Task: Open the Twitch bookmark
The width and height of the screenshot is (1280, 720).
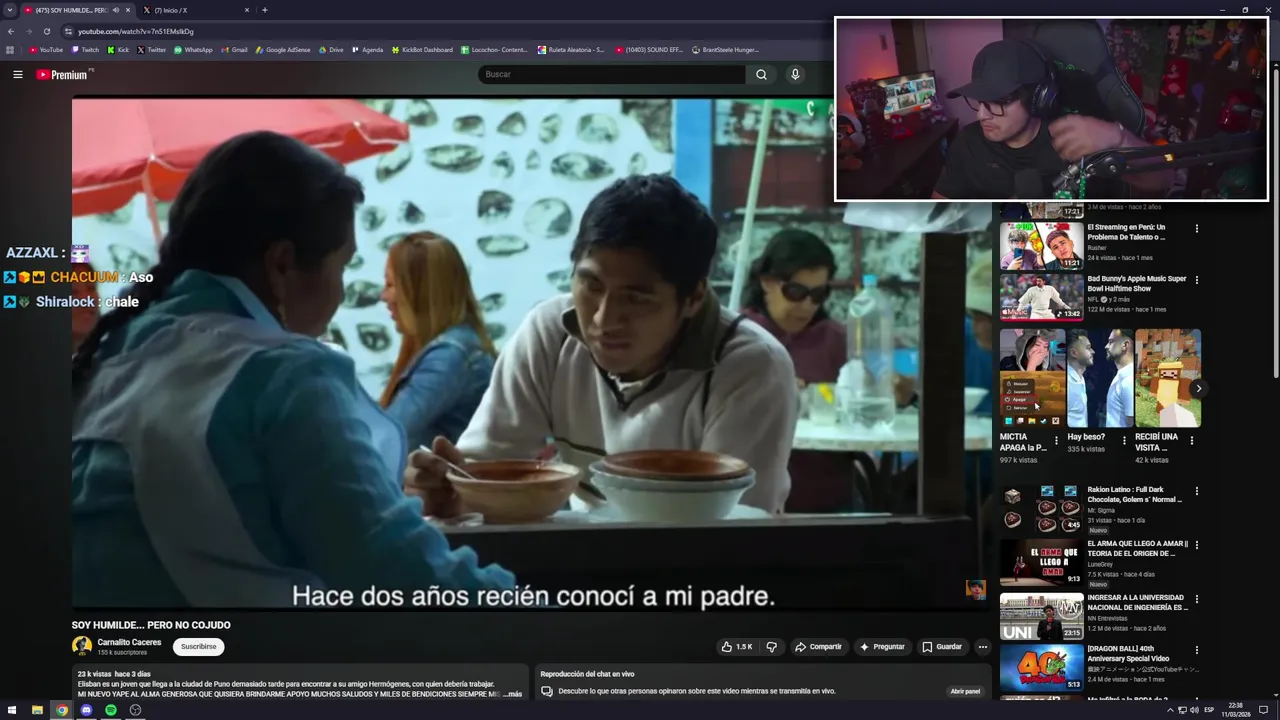Action: [x=84, y=49]
